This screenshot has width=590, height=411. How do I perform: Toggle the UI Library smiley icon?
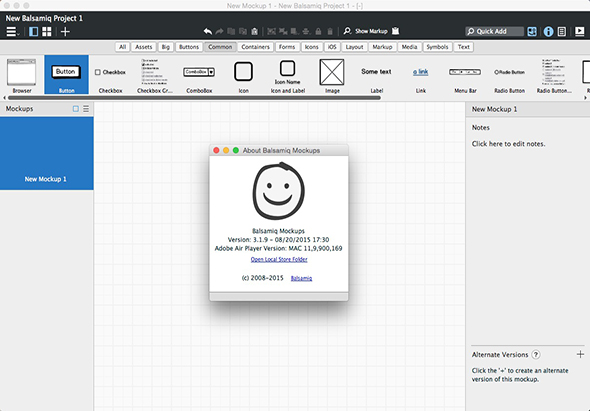point(532,32)
